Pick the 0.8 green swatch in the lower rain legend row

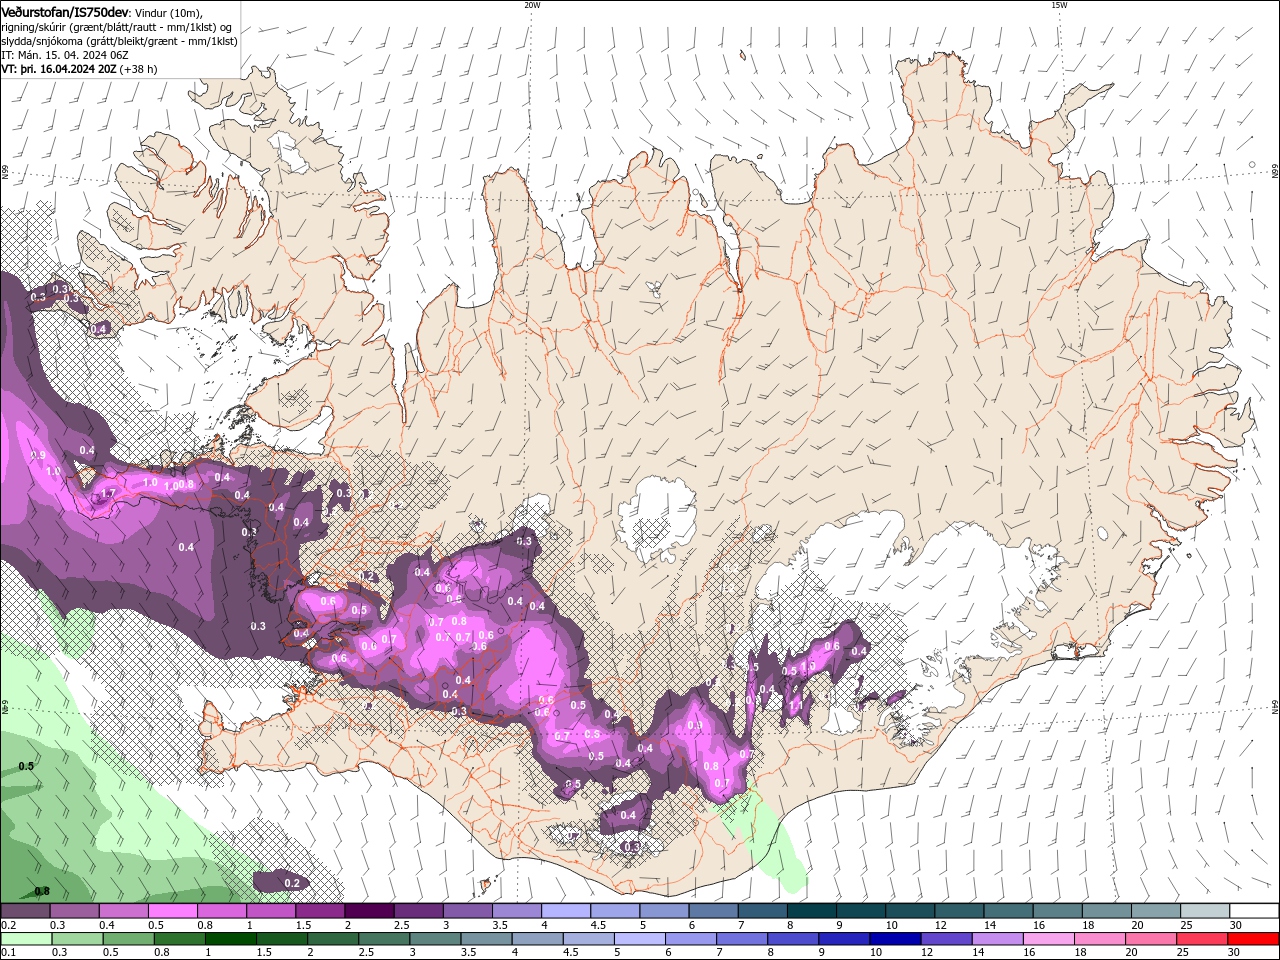tap(179, 939)
